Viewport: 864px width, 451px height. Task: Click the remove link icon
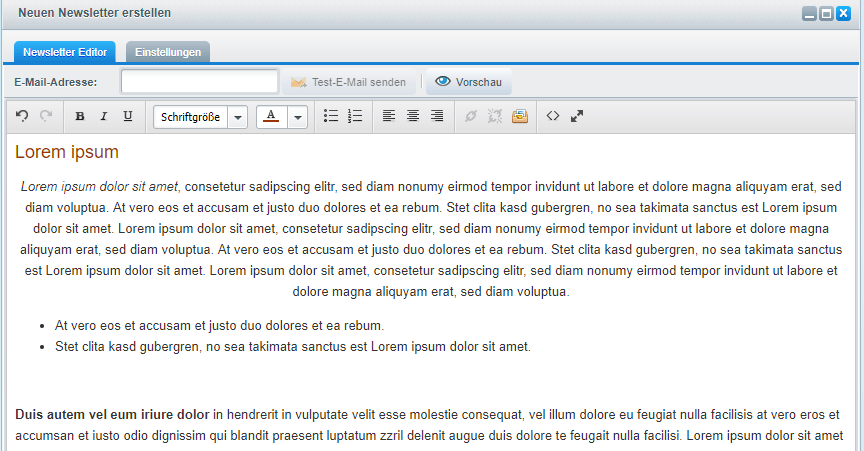pos(495,116)
